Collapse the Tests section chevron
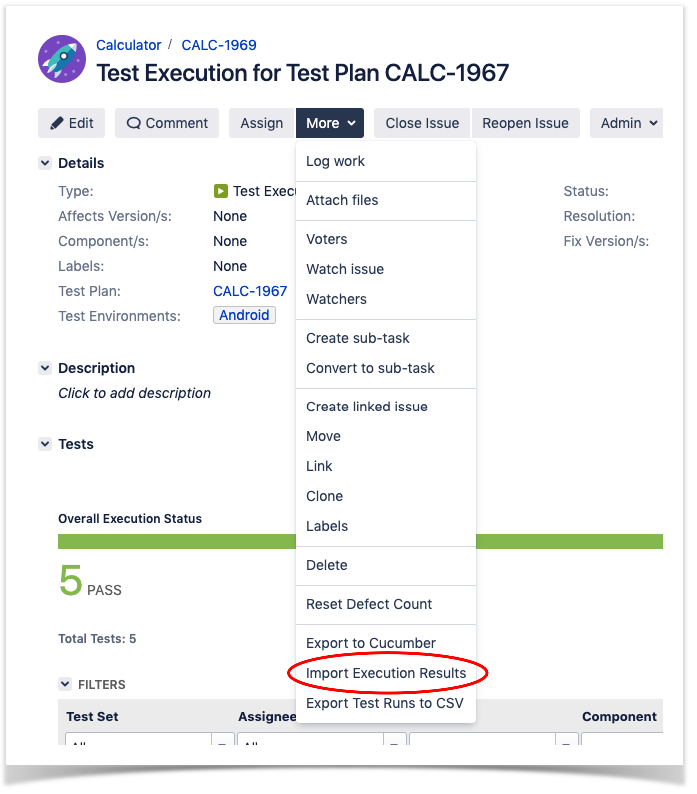Viewport: 697px width, 794px height. point(45,444)
